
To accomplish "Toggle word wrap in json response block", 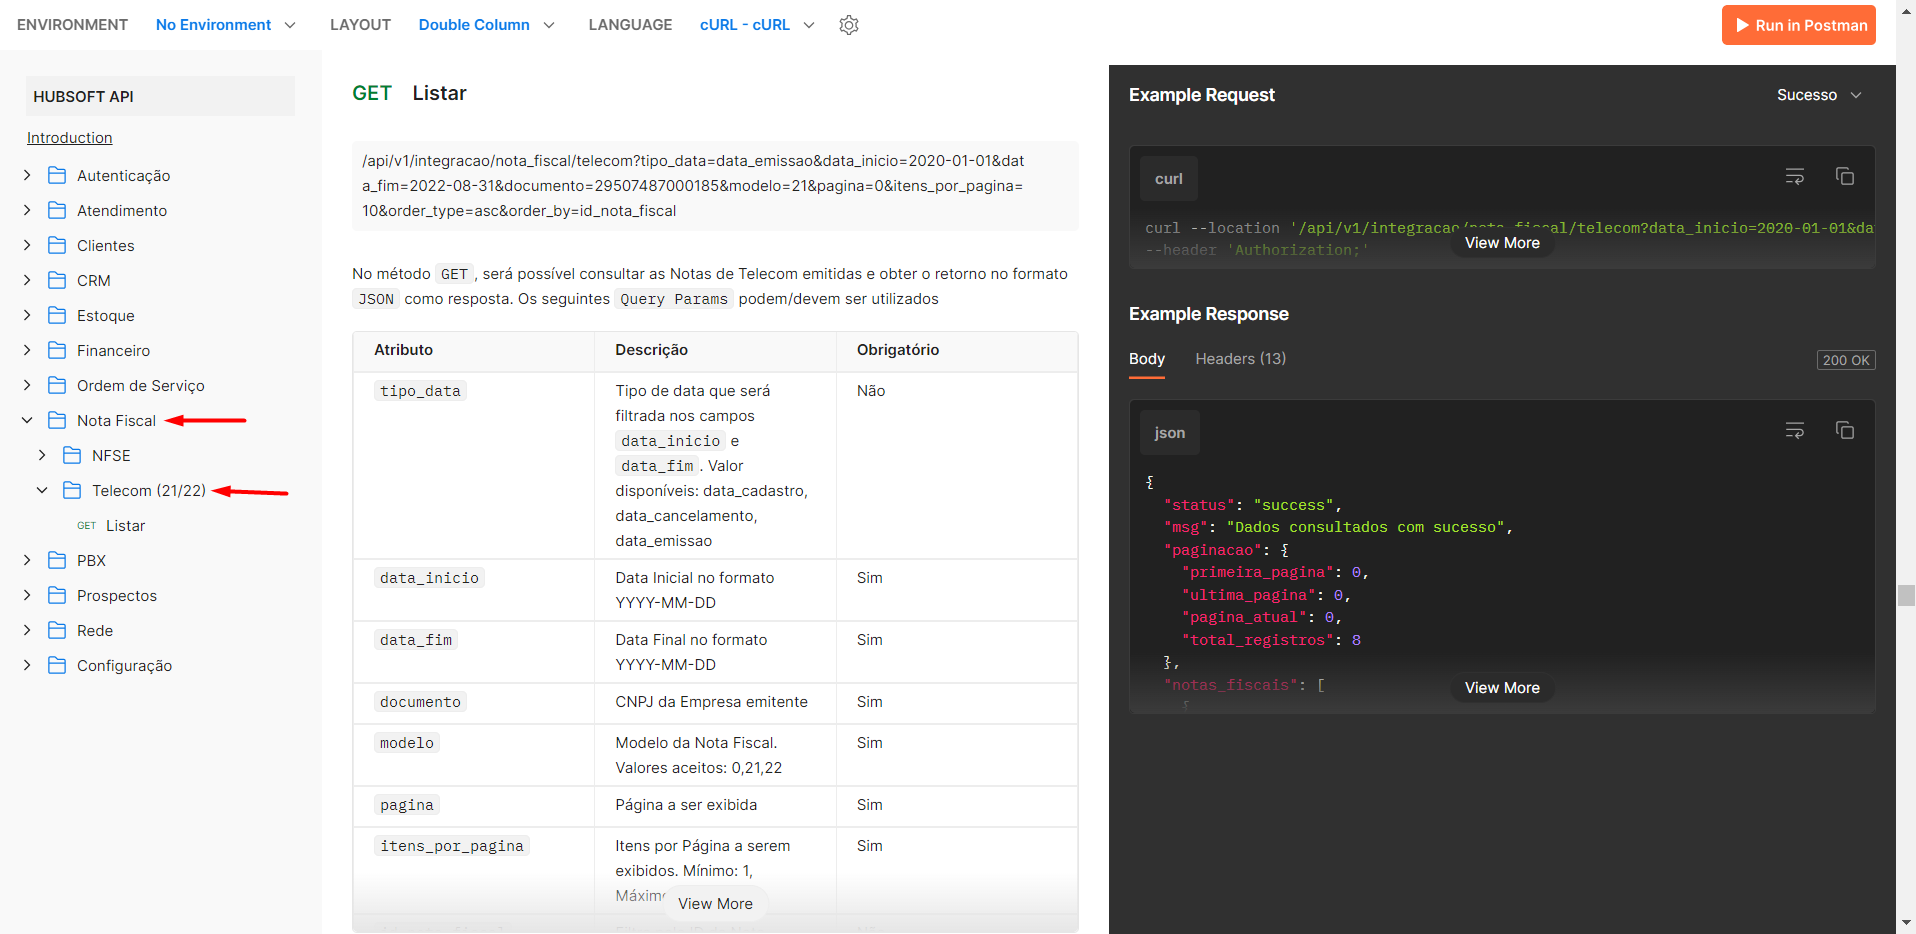I will 1795,431.
